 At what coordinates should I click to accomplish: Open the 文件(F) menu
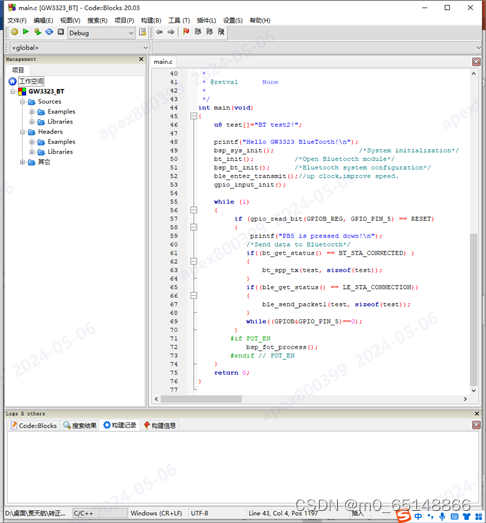click(x=17, y=20)
